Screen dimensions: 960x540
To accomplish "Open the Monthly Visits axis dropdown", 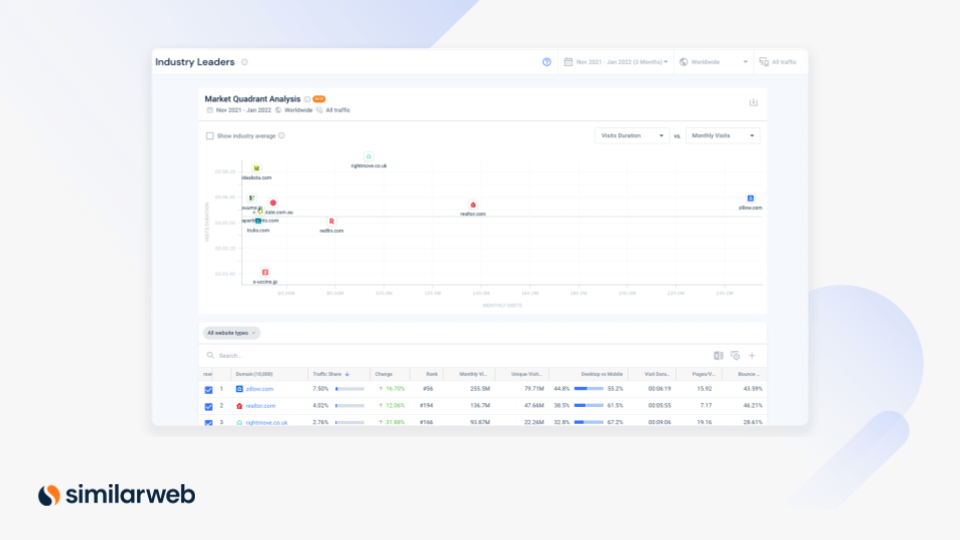I will (x=723, y=136).
